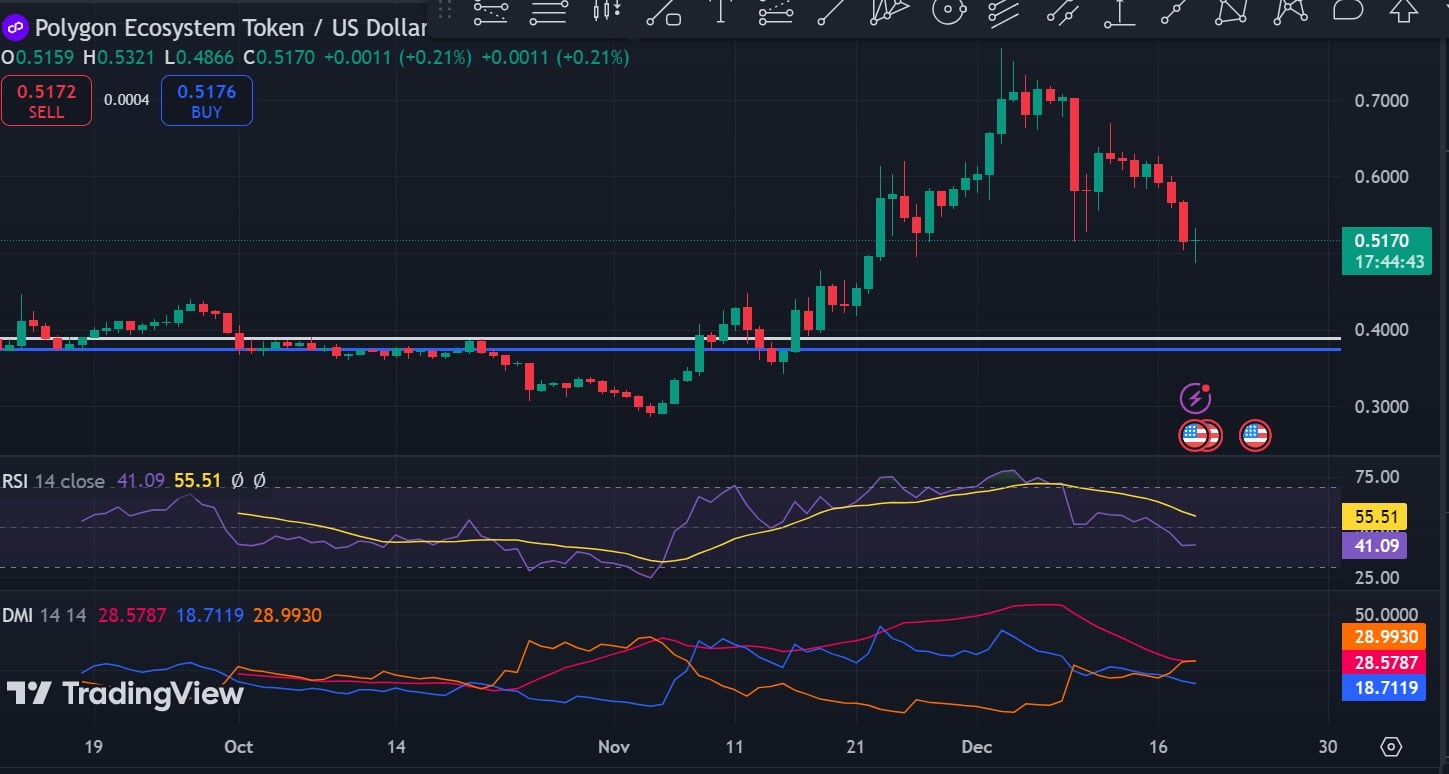The height and width of the screenshot is (774, 1449).
Task: Select the horizontal lines drawing tool icon
Action: point(549,12)
